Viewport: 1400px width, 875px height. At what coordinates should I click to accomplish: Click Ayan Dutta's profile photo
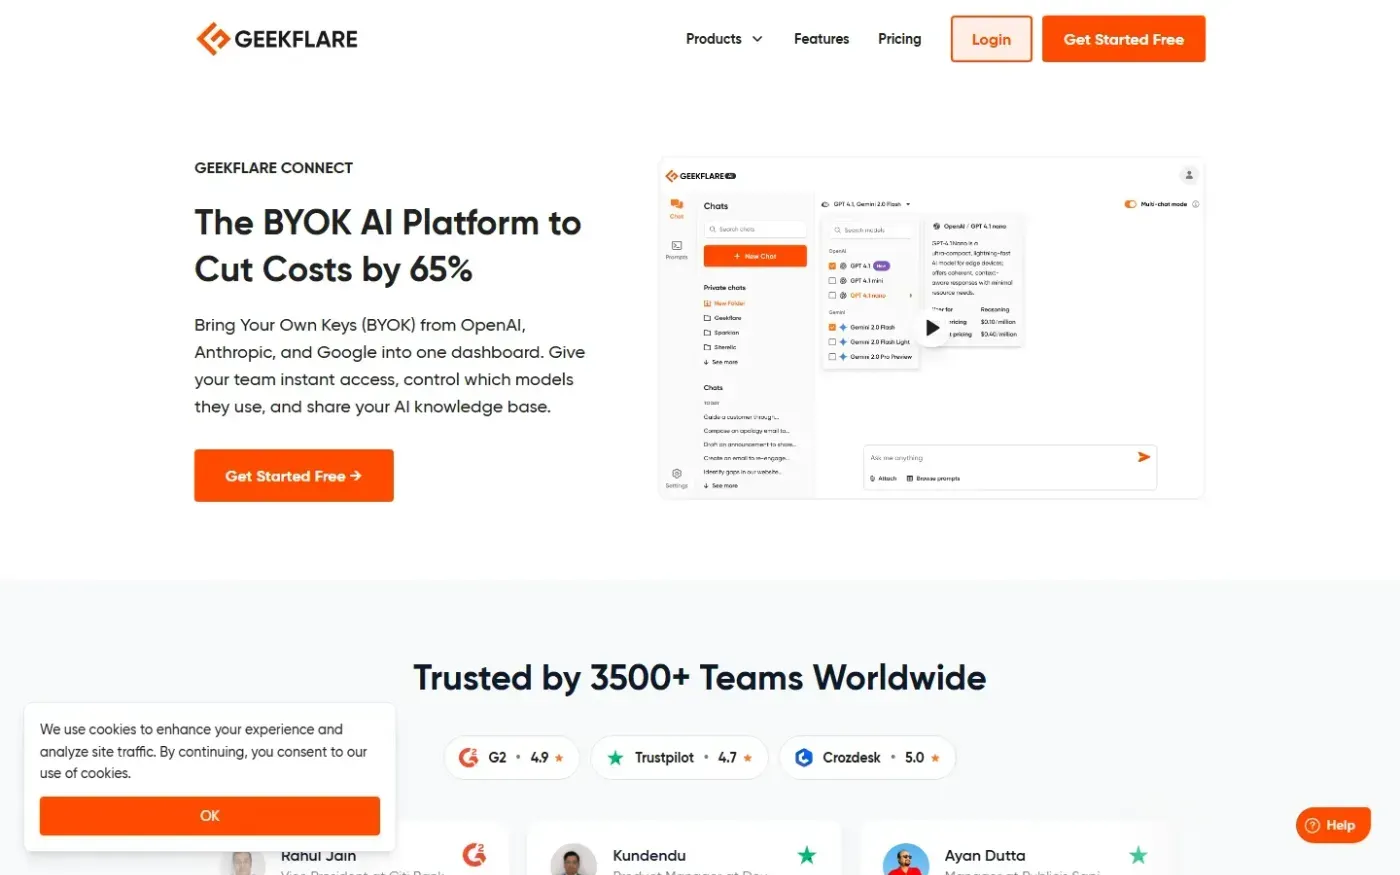coord(906,860)
